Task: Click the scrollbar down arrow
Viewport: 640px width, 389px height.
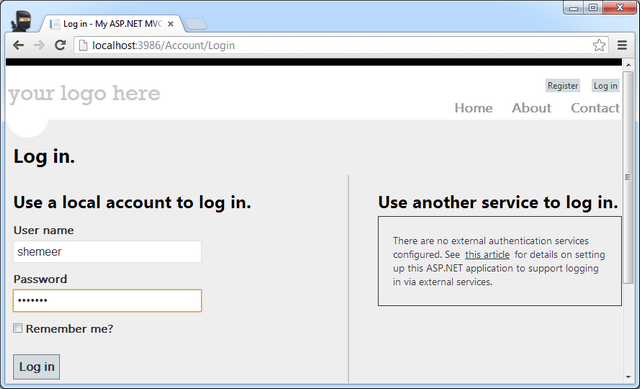Action: (x=628, y=377)
